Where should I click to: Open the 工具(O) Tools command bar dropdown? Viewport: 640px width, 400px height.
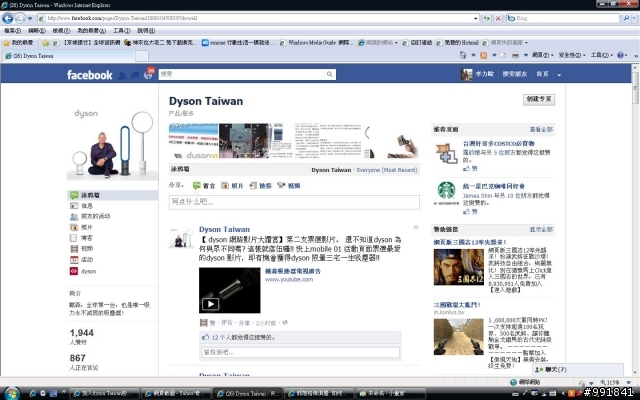pyautogui.click(x=602, y=55)
